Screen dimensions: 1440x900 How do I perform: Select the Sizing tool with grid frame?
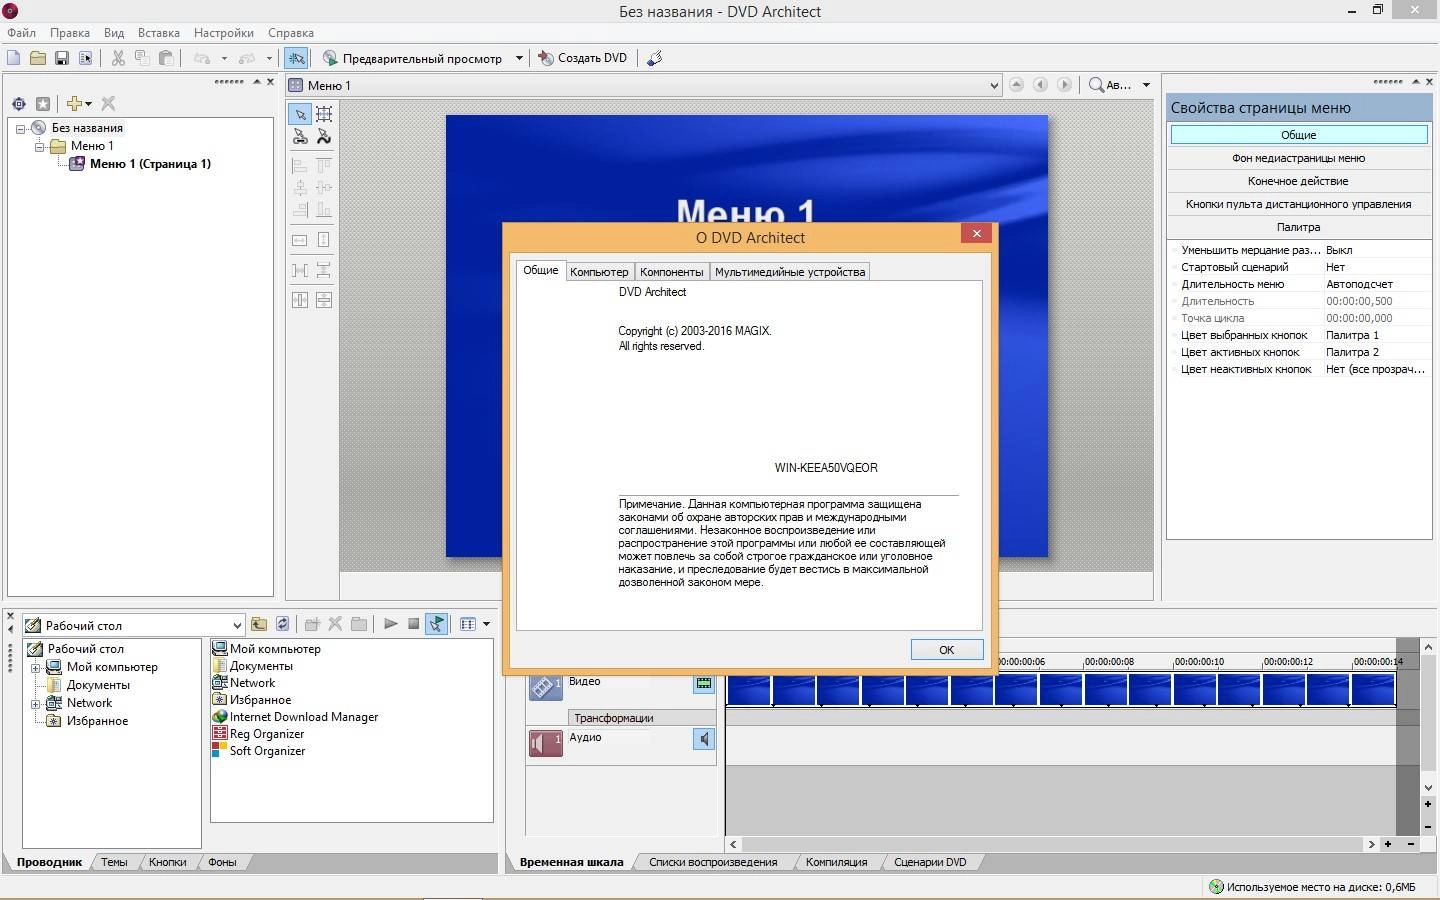click(x=324, y=114)
